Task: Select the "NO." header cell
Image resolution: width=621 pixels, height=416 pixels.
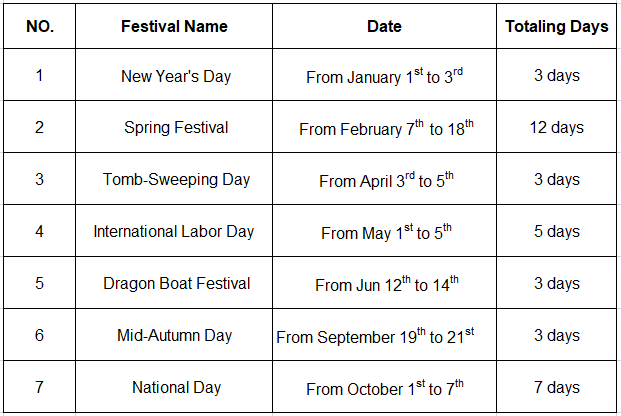Action: [40, 27]
